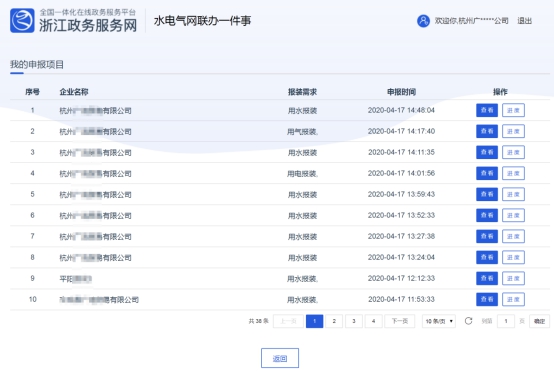Go to page 4
This screenshot has width=554, height=371.
click(373, 321)
